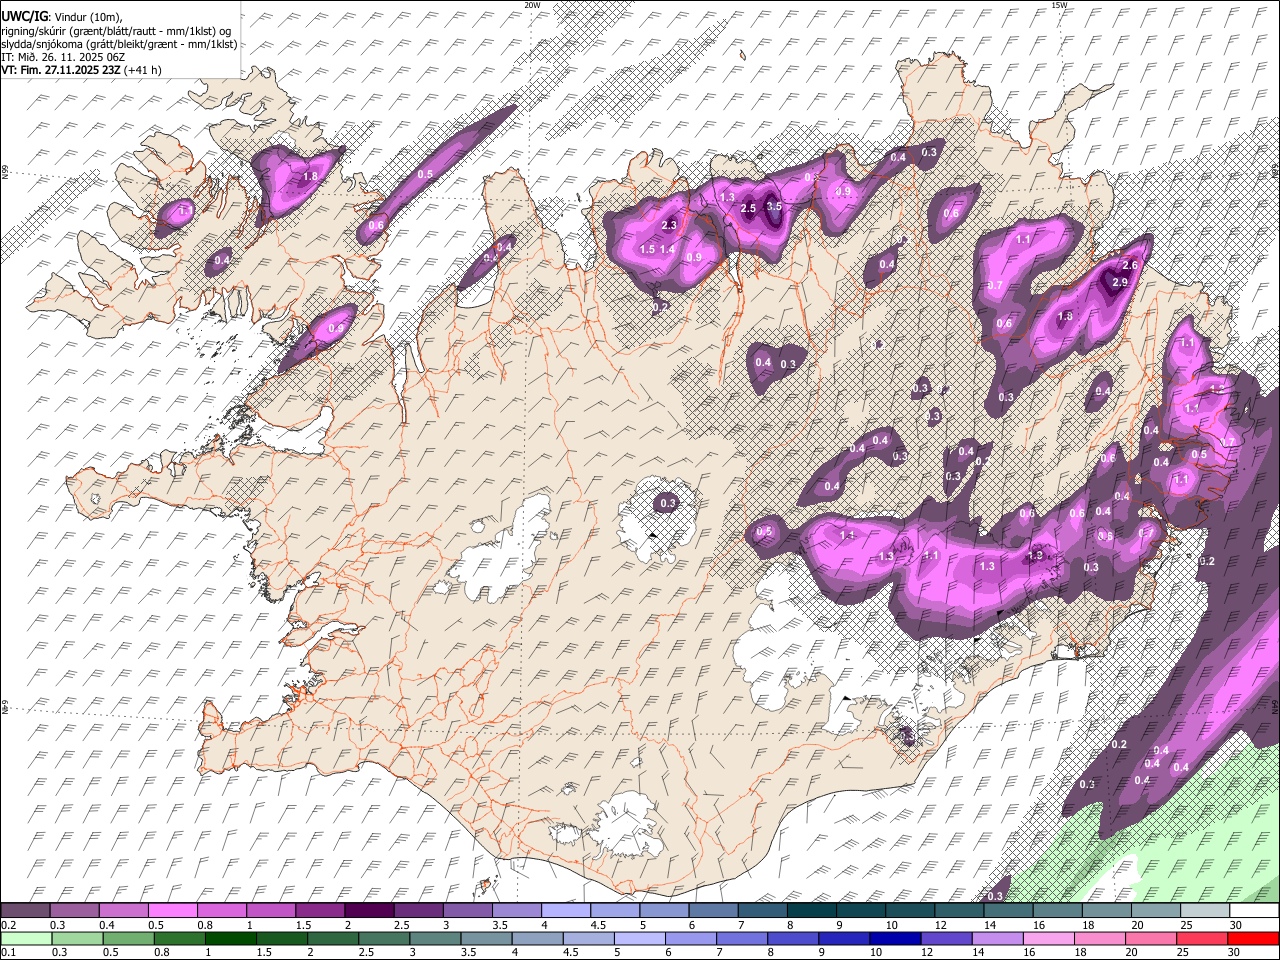Click the '2.9' value on the map
1280x960 pixels.
(x=1120, y=283)
